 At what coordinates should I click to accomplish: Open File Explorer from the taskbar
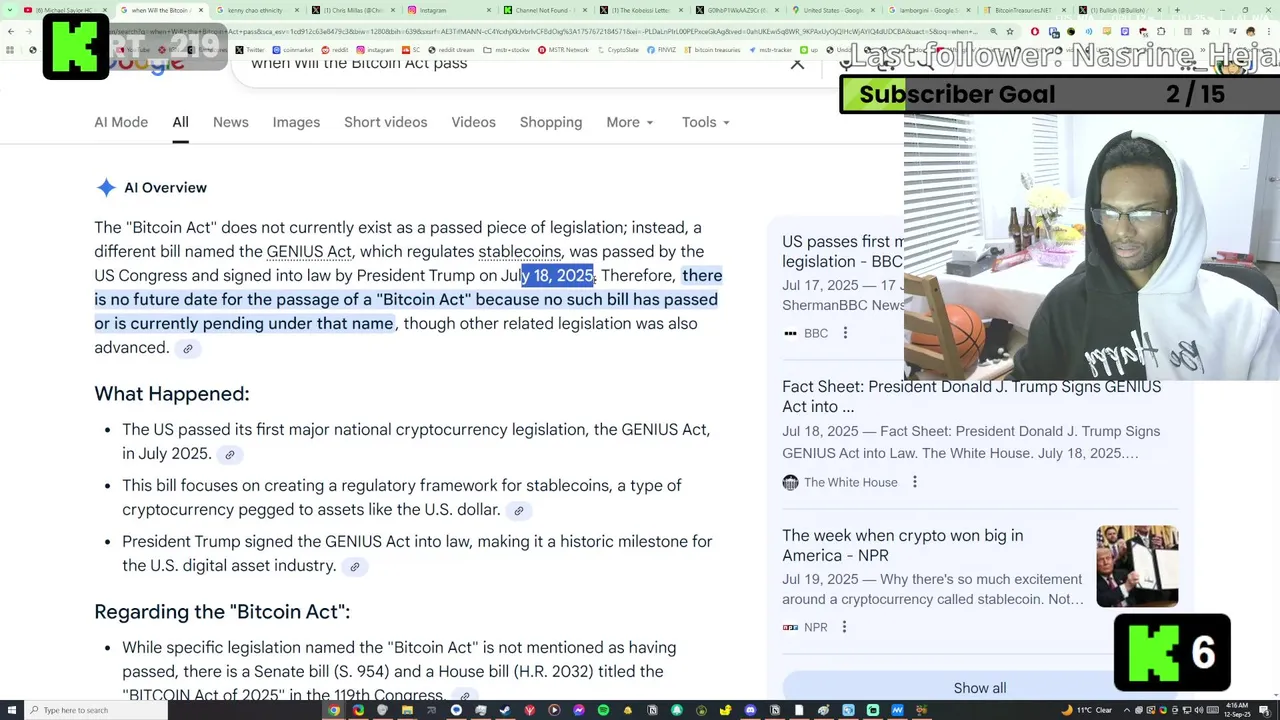[407, 710]
